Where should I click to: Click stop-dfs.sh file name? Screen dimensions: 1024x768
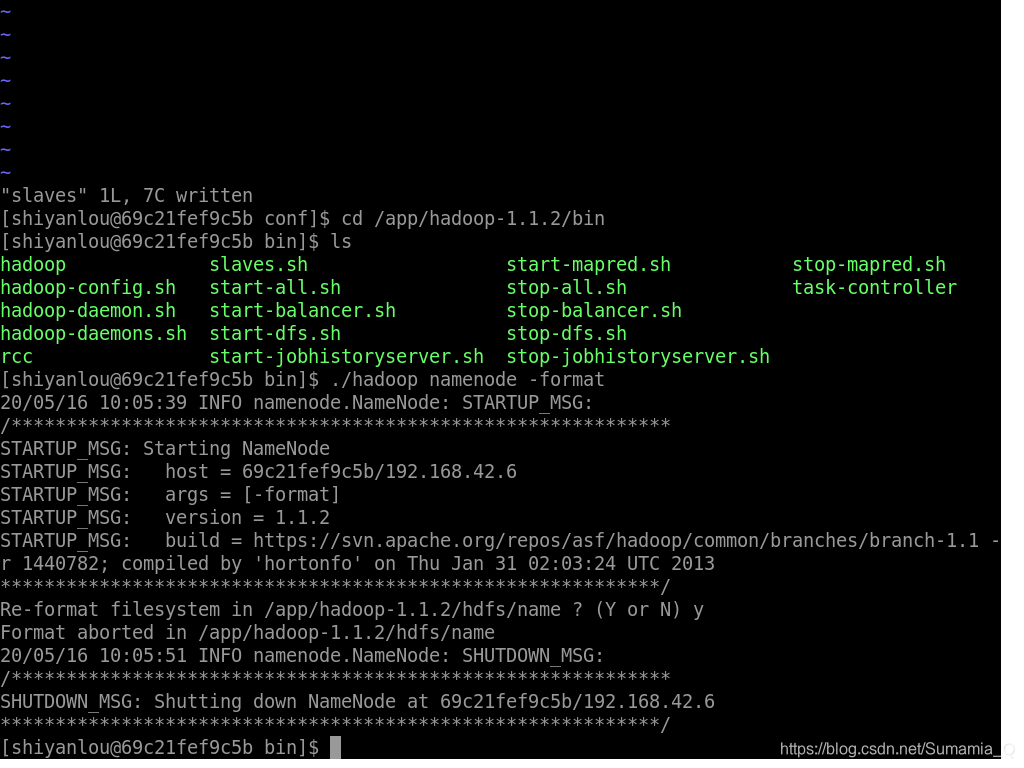(566, 334)
